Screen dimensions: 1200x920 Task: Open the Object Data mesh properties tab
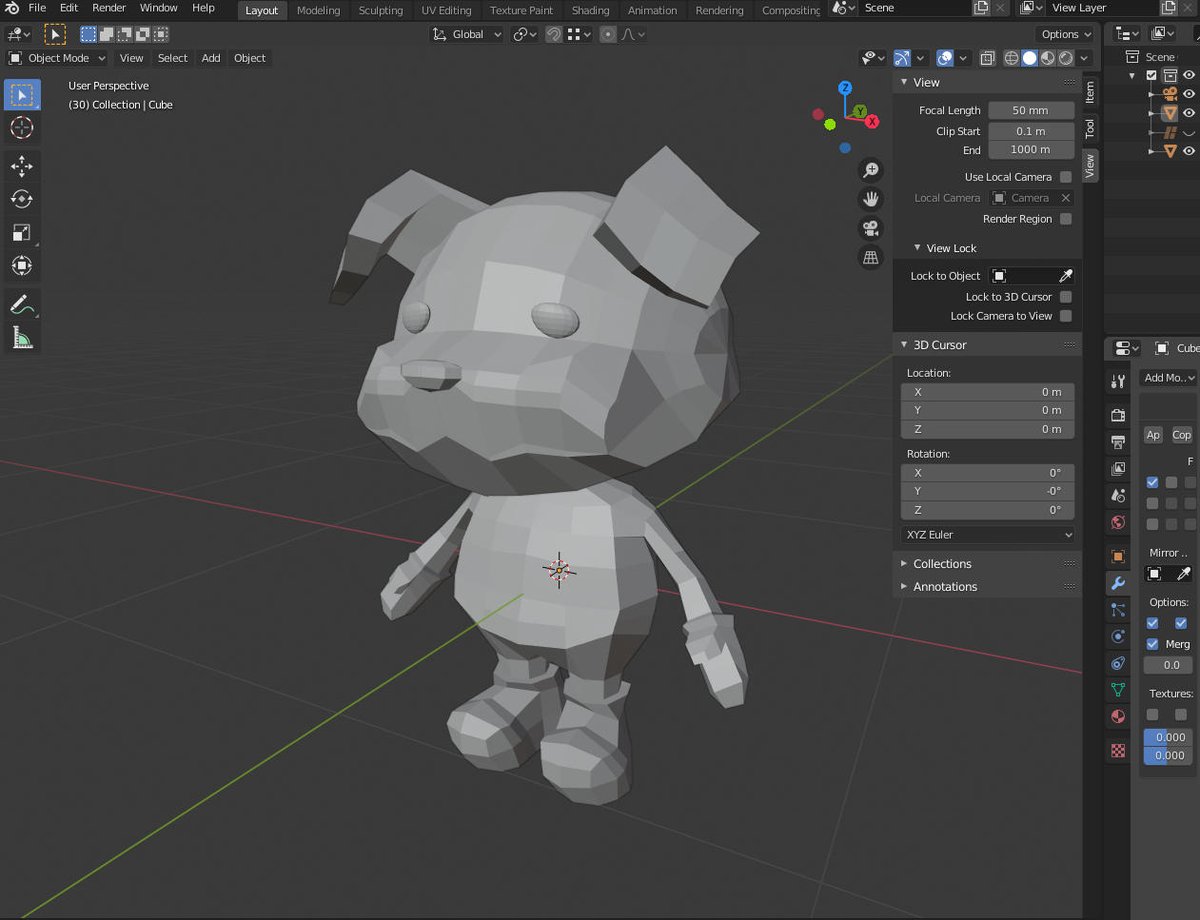click(x=1118, y=690)
